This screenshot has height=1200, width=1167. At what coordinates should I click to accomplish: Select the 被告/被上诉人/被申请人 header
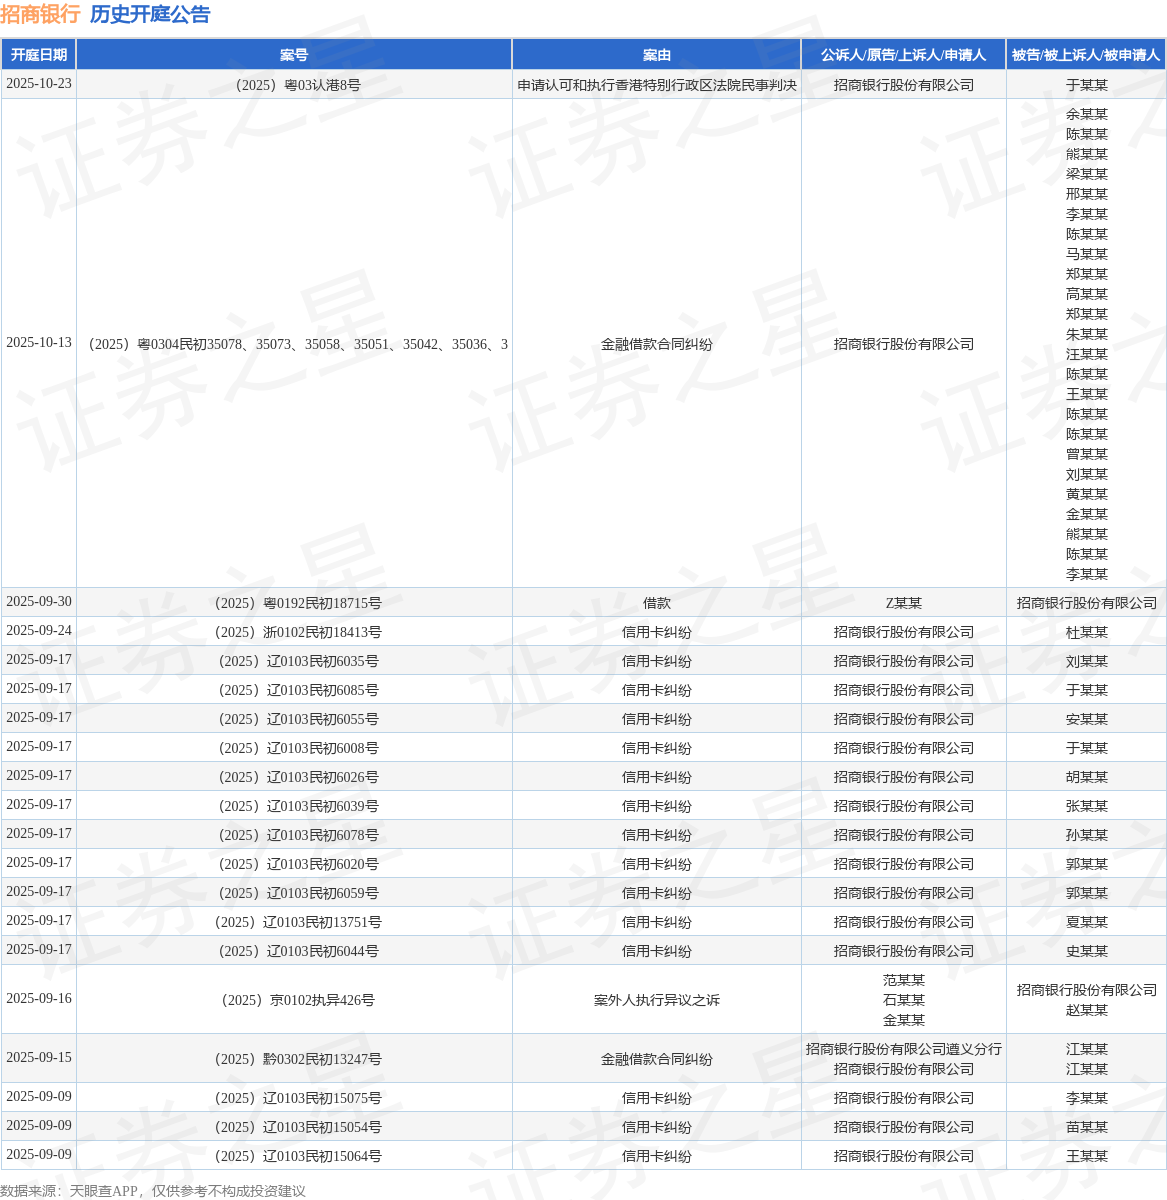tap(1086, 55)
